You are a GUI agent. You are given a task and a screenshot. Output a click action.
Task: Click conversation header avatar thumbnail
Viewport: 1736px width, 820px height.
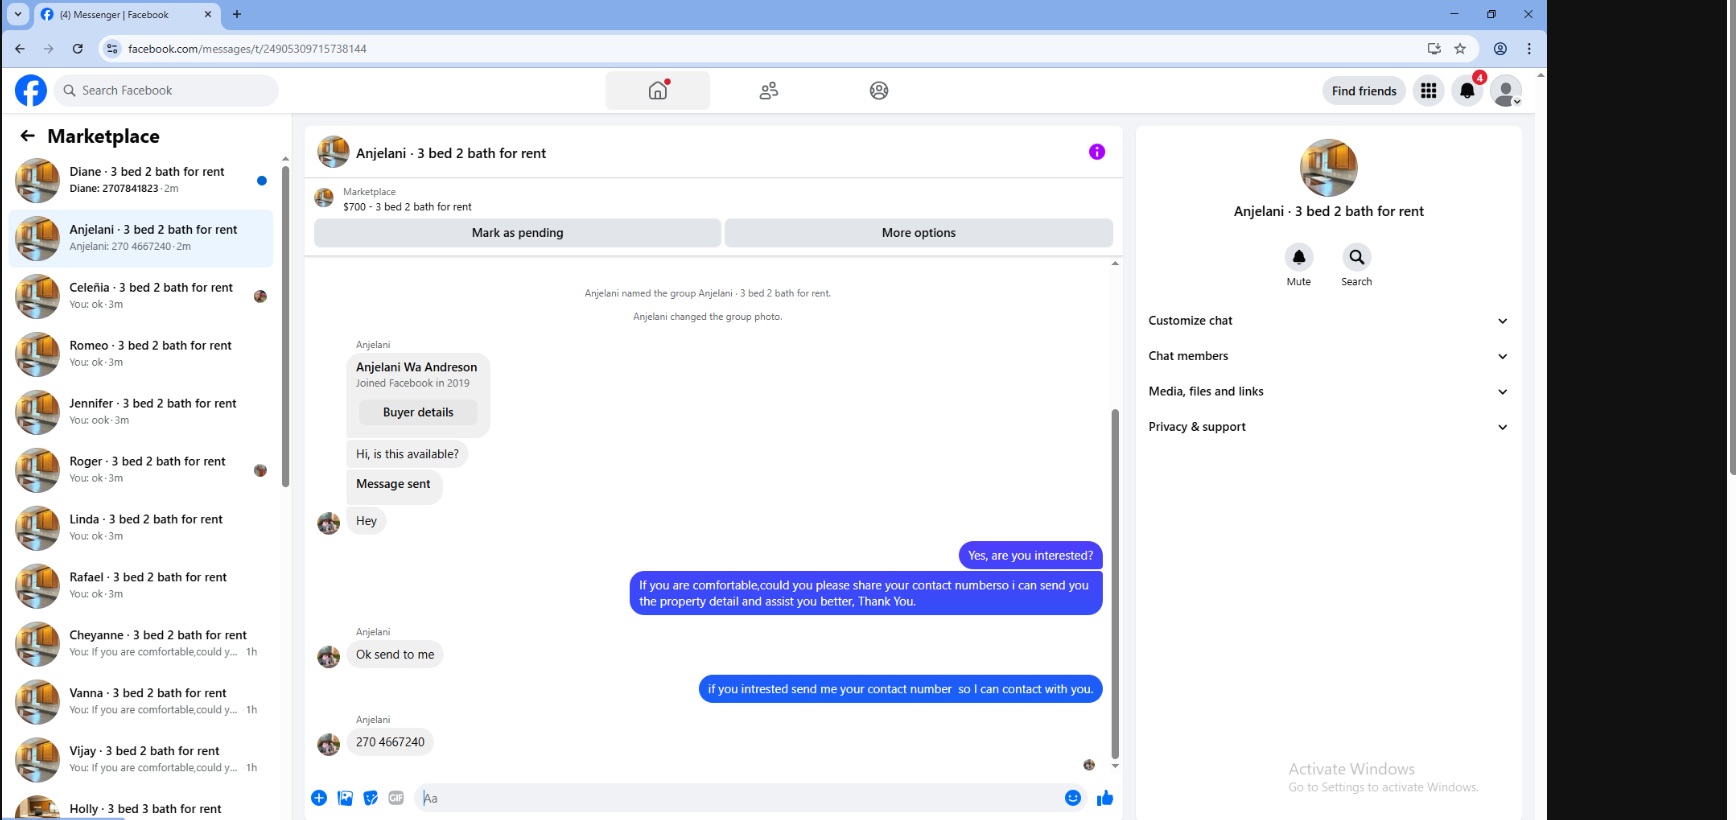(333, 152)
